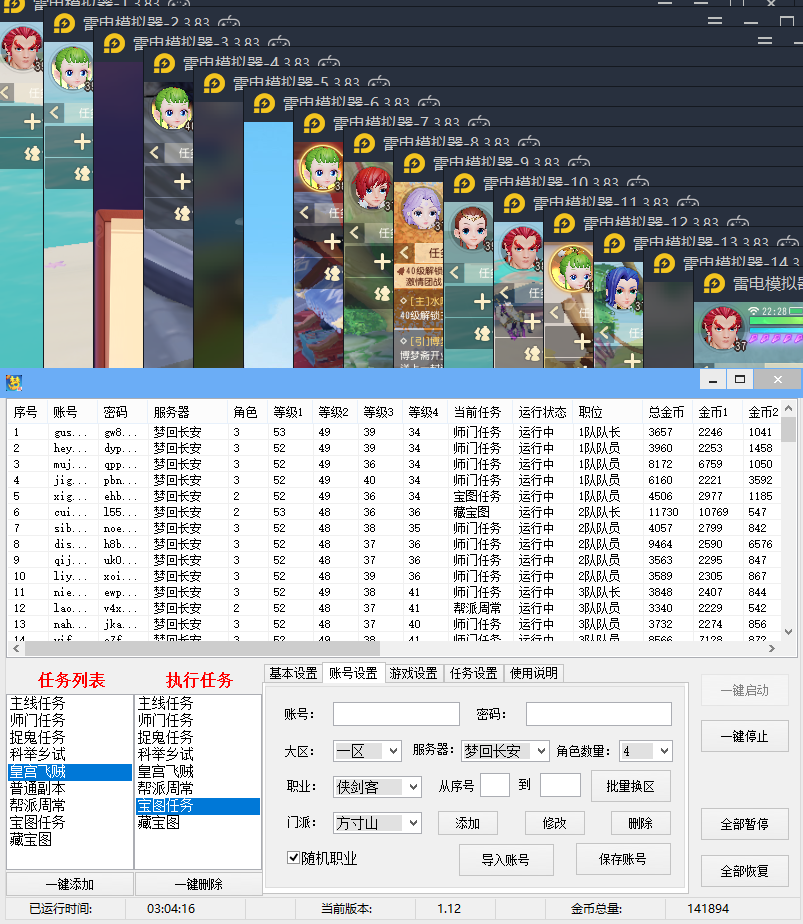
Task: Tap the team members icon in emulator window 8
Action: click(x=382, y=293)
